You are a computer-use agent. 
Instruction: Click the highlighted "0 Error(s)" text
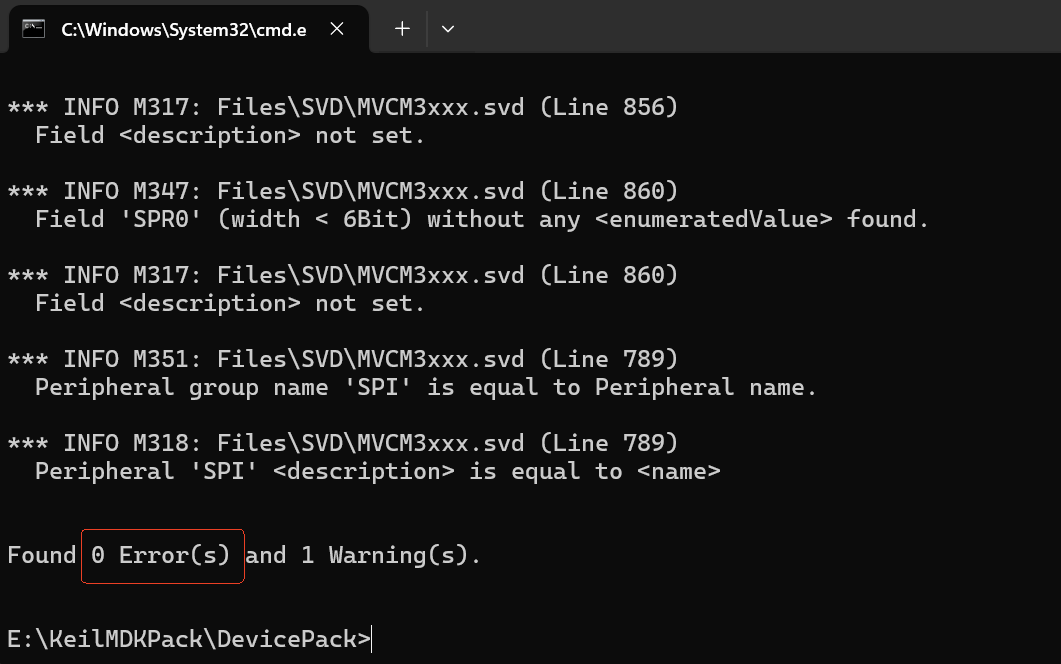(x=161, y=555)
